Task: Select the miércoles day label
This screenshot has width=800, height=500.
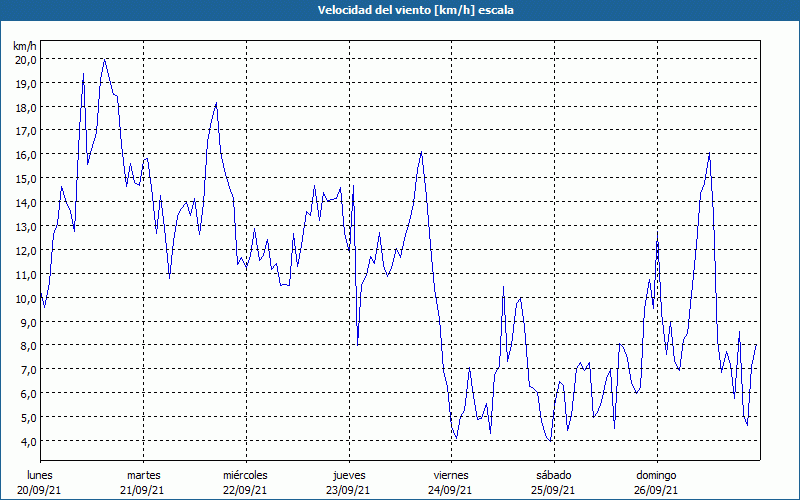Action: coord(245,476)
